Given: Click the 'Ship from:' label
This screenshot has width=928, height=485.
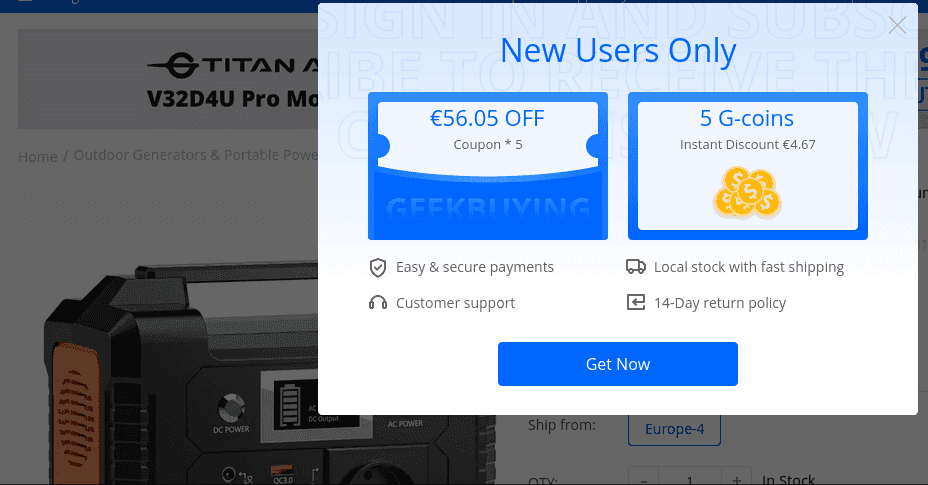Looking at the screenshot, I should [x=562, y=425].
